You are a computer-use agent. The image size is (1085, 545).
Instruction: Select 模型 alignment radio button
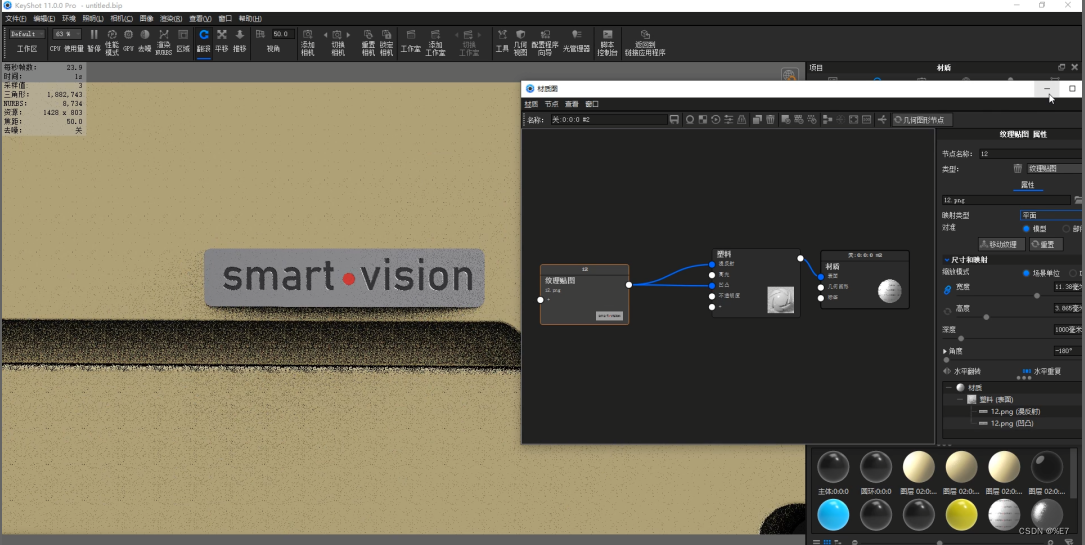pyautogui.click(x=1026, y=228)
